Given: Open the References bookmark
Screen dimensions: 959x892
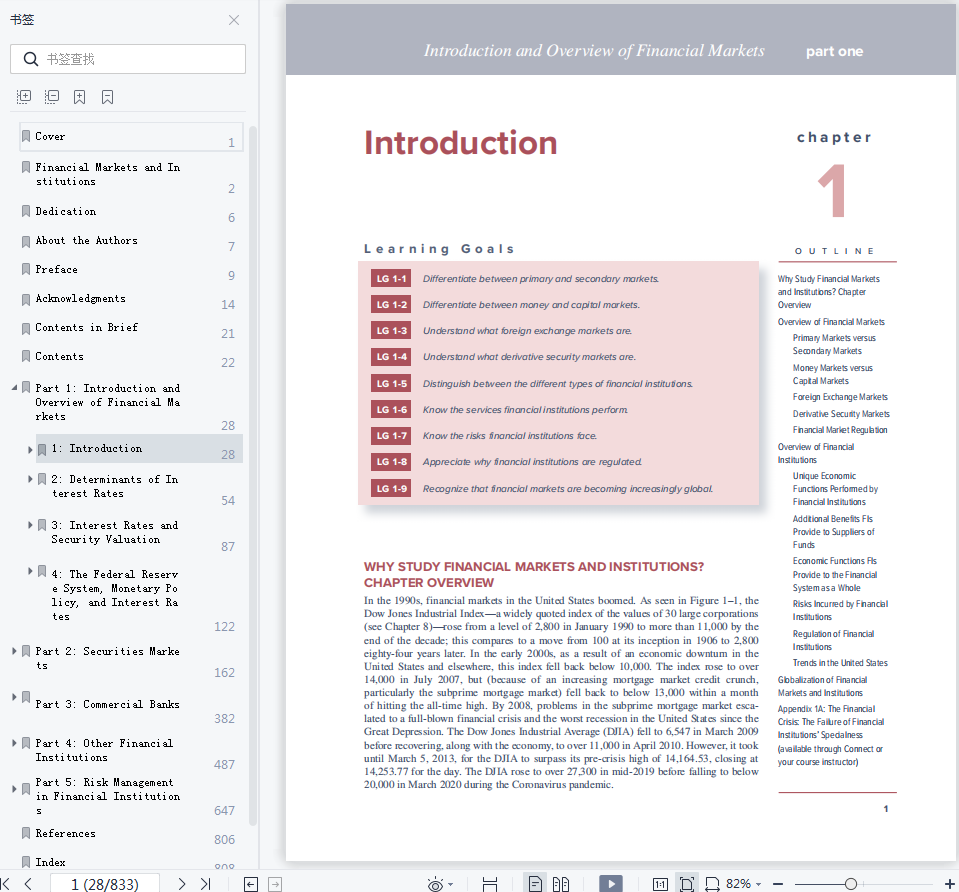Looking at the screenshot, I should pos(65,833).
